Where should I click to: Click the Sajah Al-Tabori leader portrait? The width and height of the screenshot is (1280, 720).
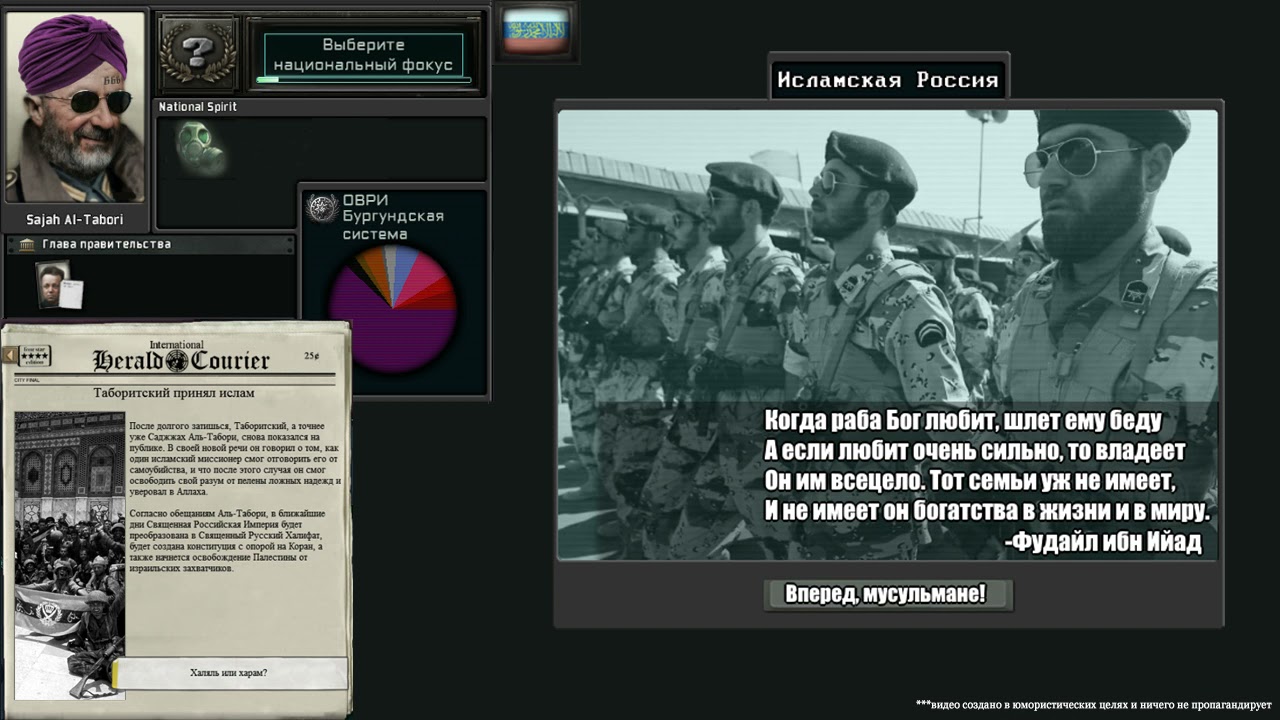click(x=76, y=107)
